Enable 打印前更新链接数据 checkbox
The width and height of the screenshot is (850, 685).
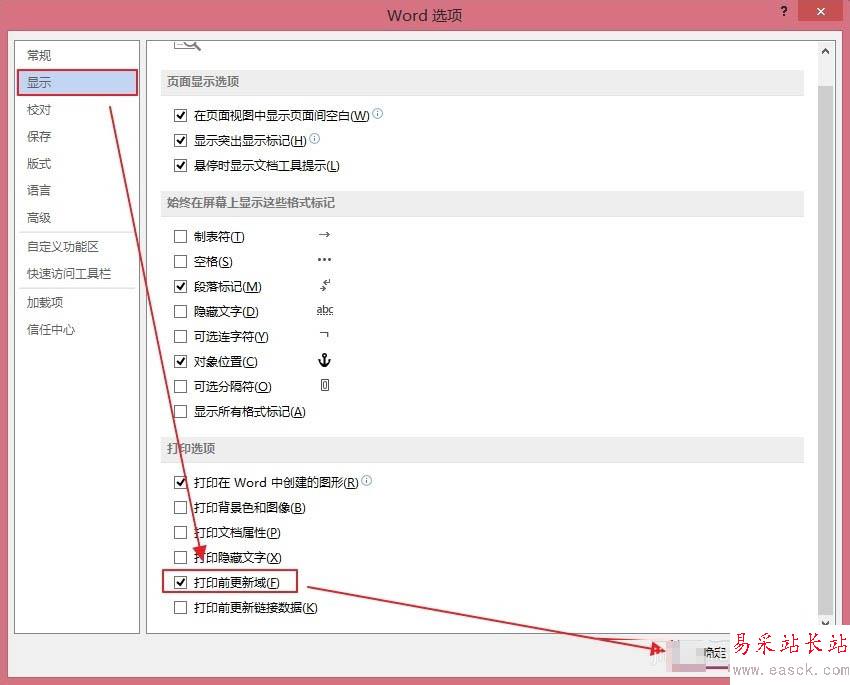tap(181, 608)
